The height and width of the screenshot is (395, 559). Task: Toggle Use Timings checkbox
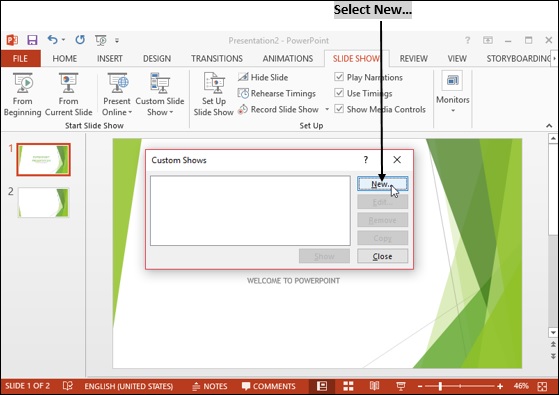[x=339, y=93]
